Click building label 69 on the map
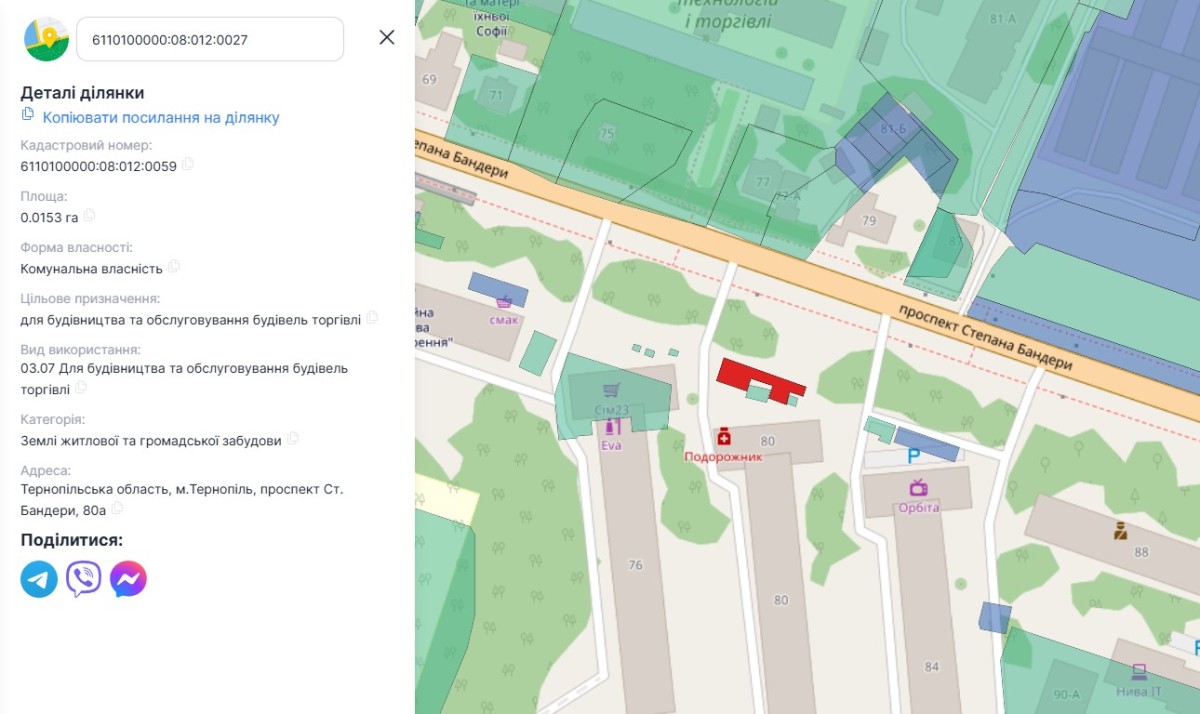The height and width of the screenshot is (714, 1200). (x=430, y=79)
